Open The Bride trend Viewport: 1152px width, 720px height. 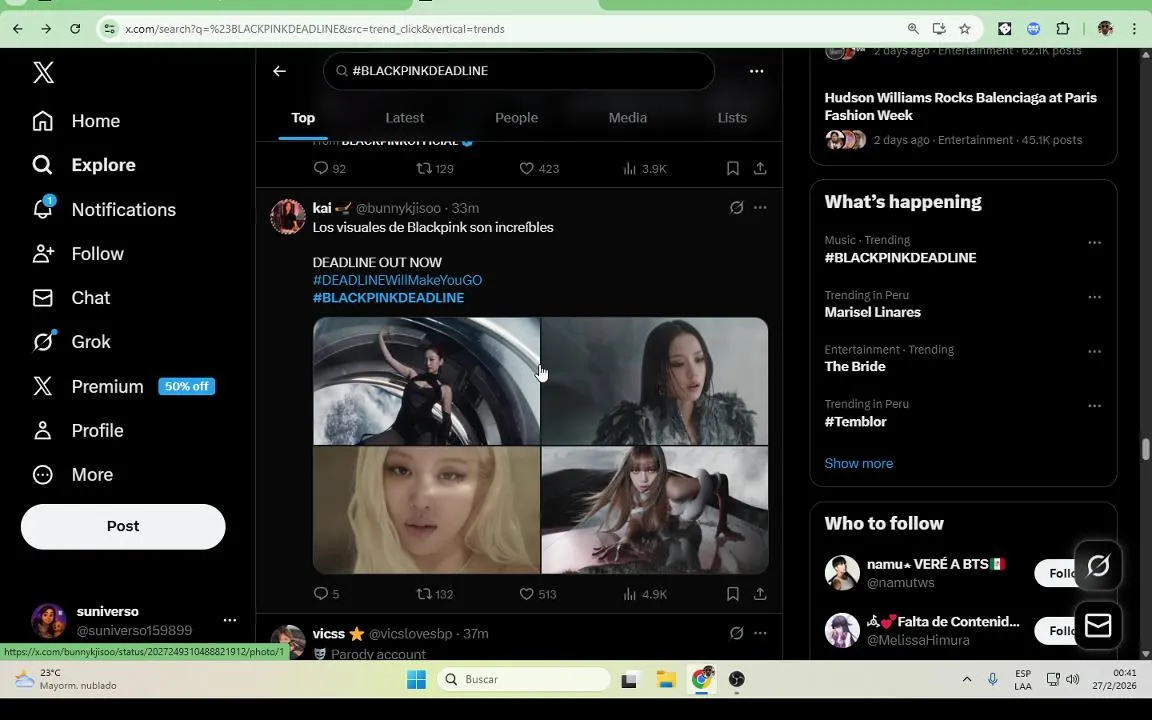pos(854,367)
